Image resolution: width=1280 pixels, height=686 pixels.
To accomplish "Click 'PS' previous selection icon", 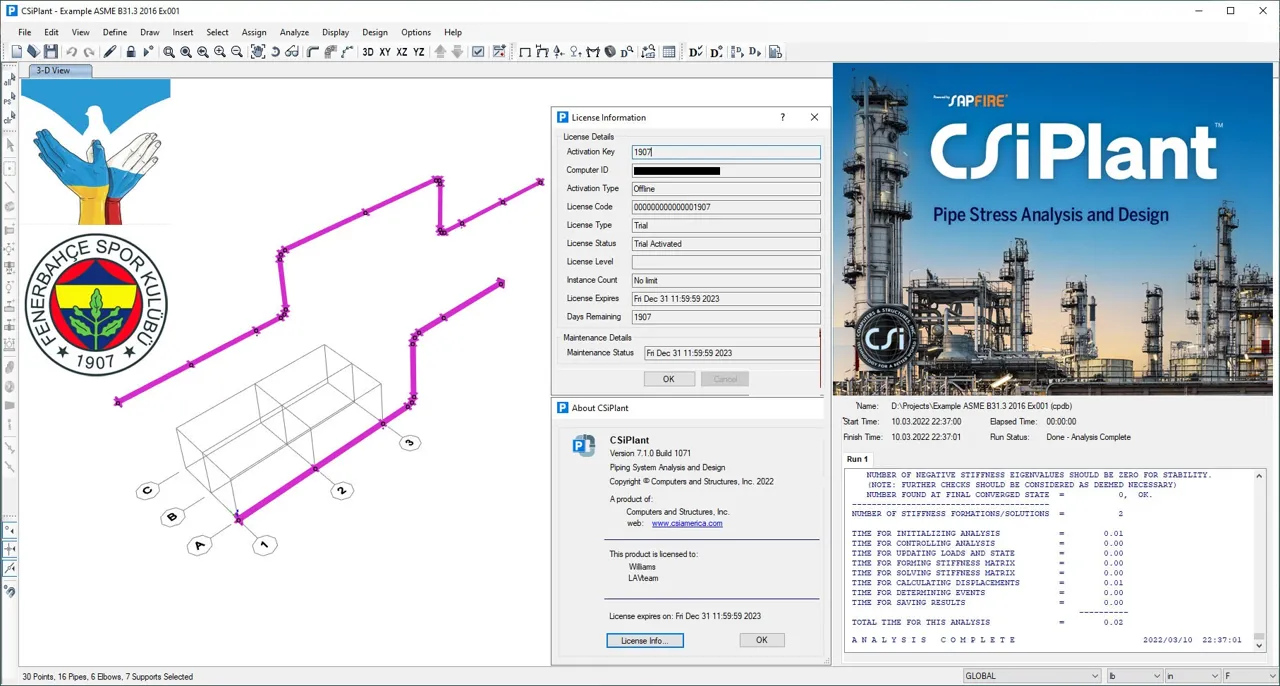I will [x=9, y=100].
